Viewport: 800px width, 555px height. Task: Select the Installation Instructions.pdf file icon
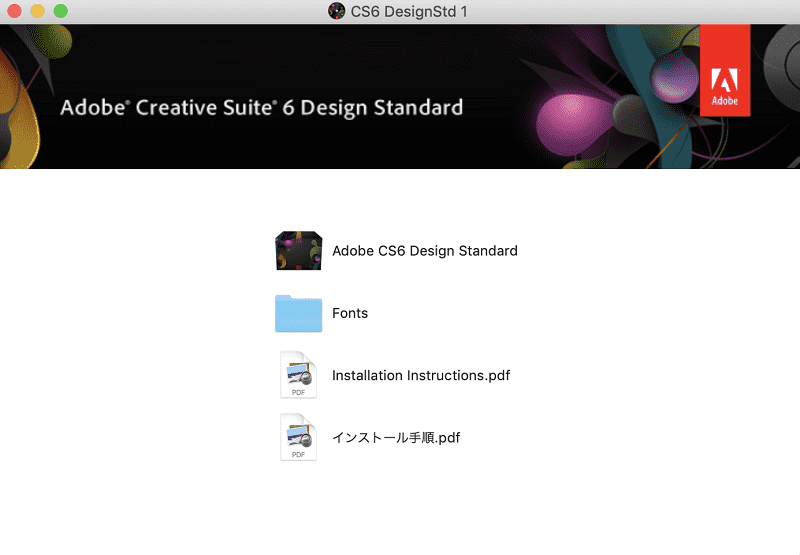pyautogui.click(x=298, y=375)
